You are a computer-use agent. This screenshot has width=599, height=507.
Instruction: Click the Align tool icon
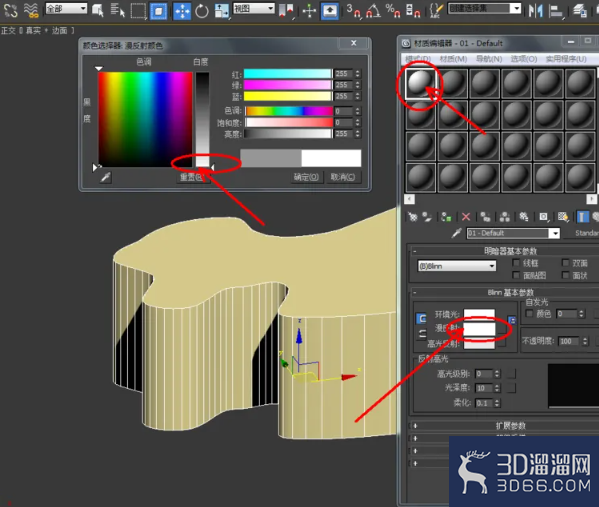[555, 11]
